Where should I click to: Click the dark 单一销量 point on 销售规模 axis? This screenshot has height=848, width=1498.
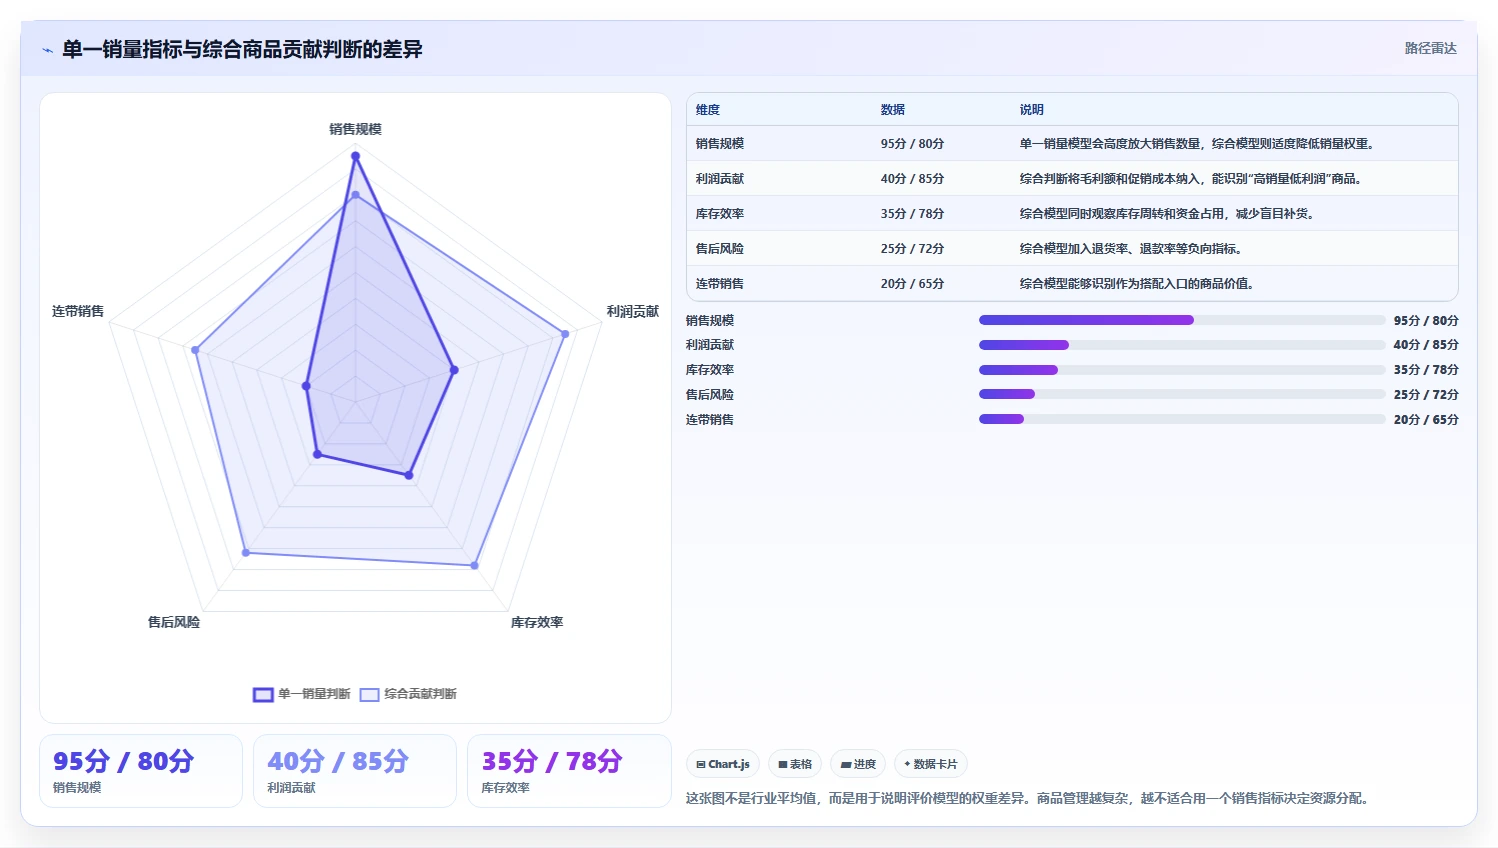355,156
